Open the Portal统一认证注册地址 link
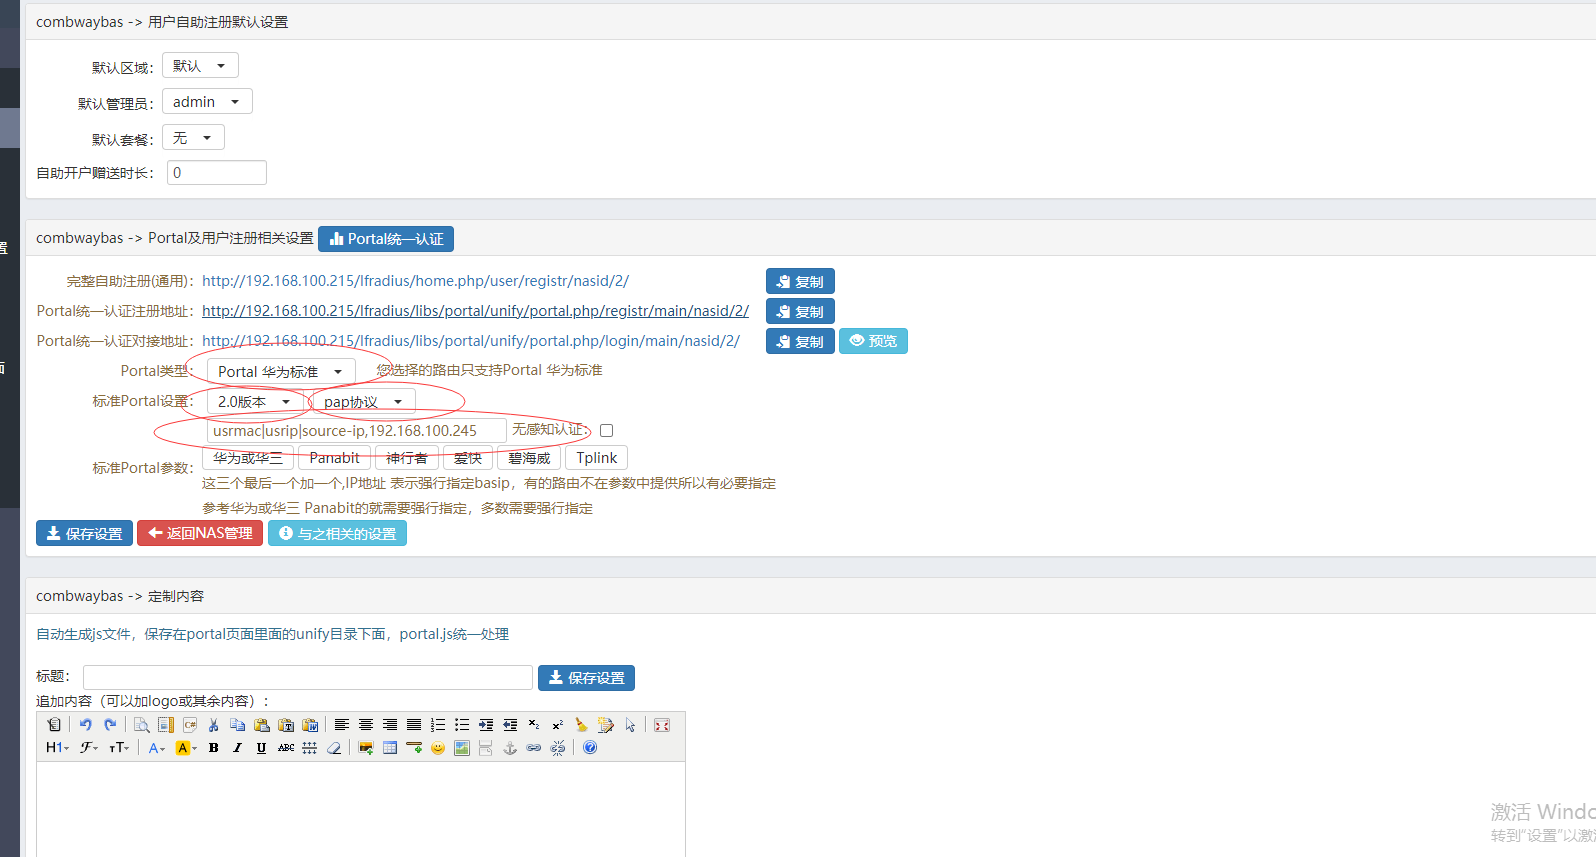 [475, 311]
